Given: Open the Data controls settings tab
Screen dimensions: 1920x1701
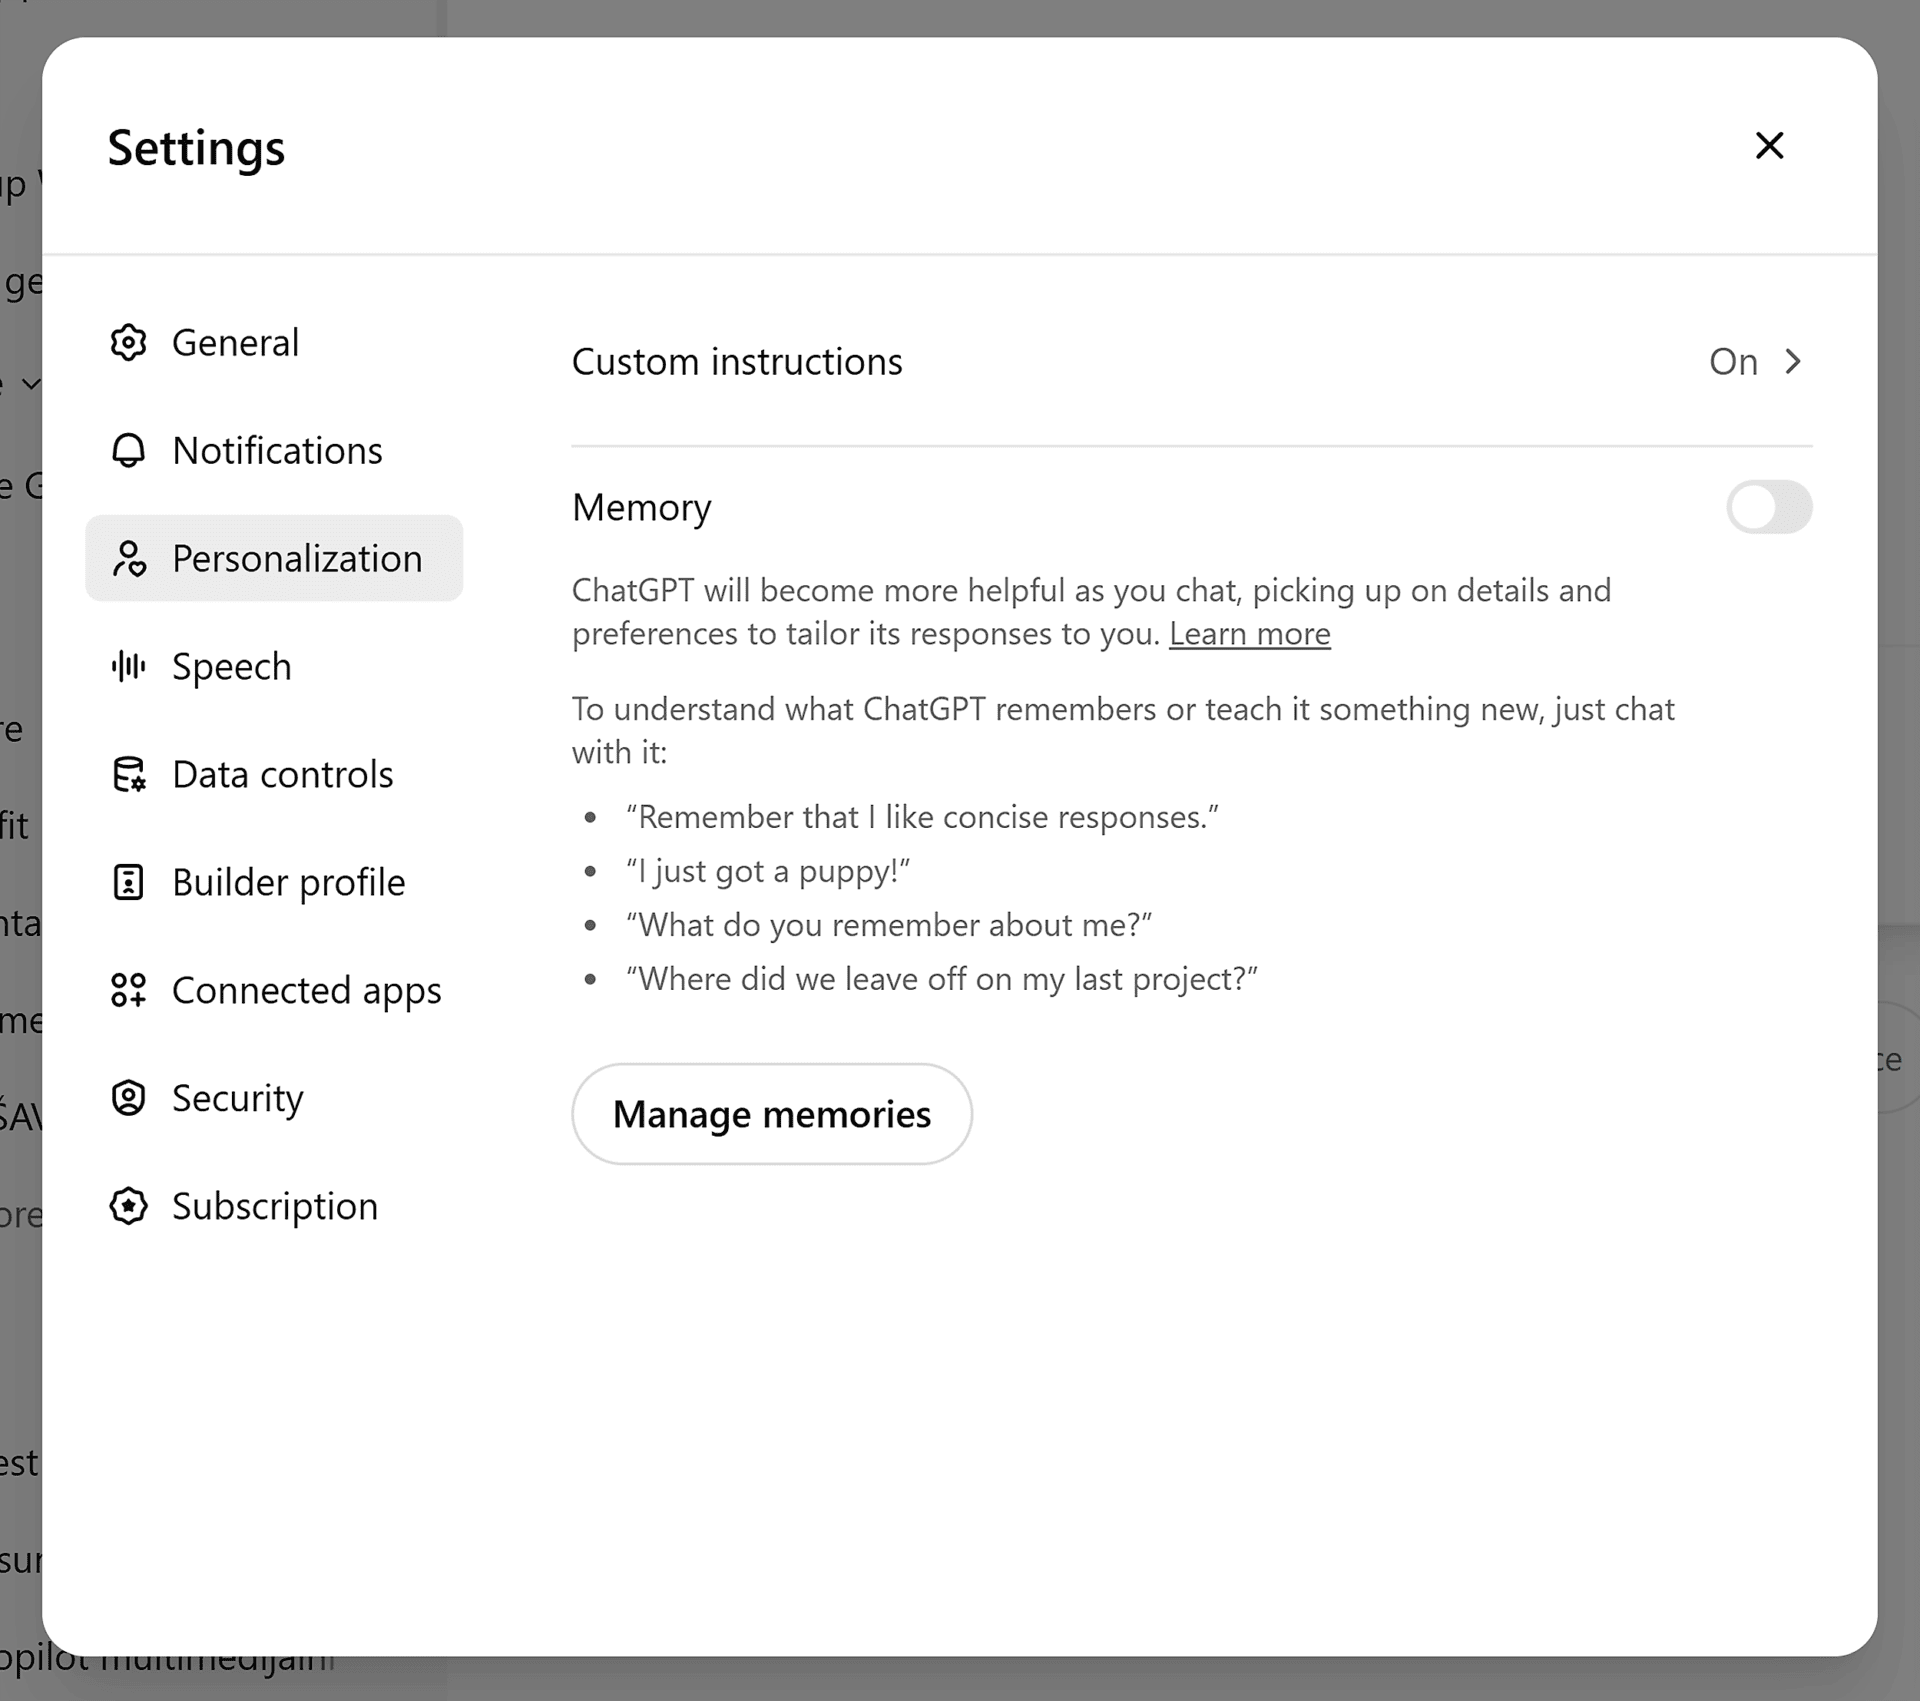Looking at the screenshot, I should point(282,775).
